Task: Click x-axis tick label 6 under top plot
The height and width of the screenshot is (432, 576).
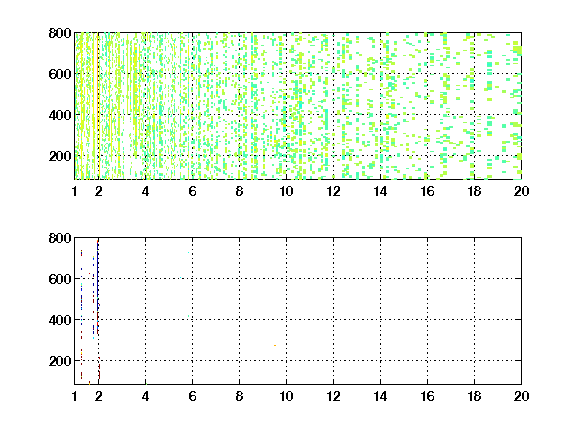Action: [192, 191]
